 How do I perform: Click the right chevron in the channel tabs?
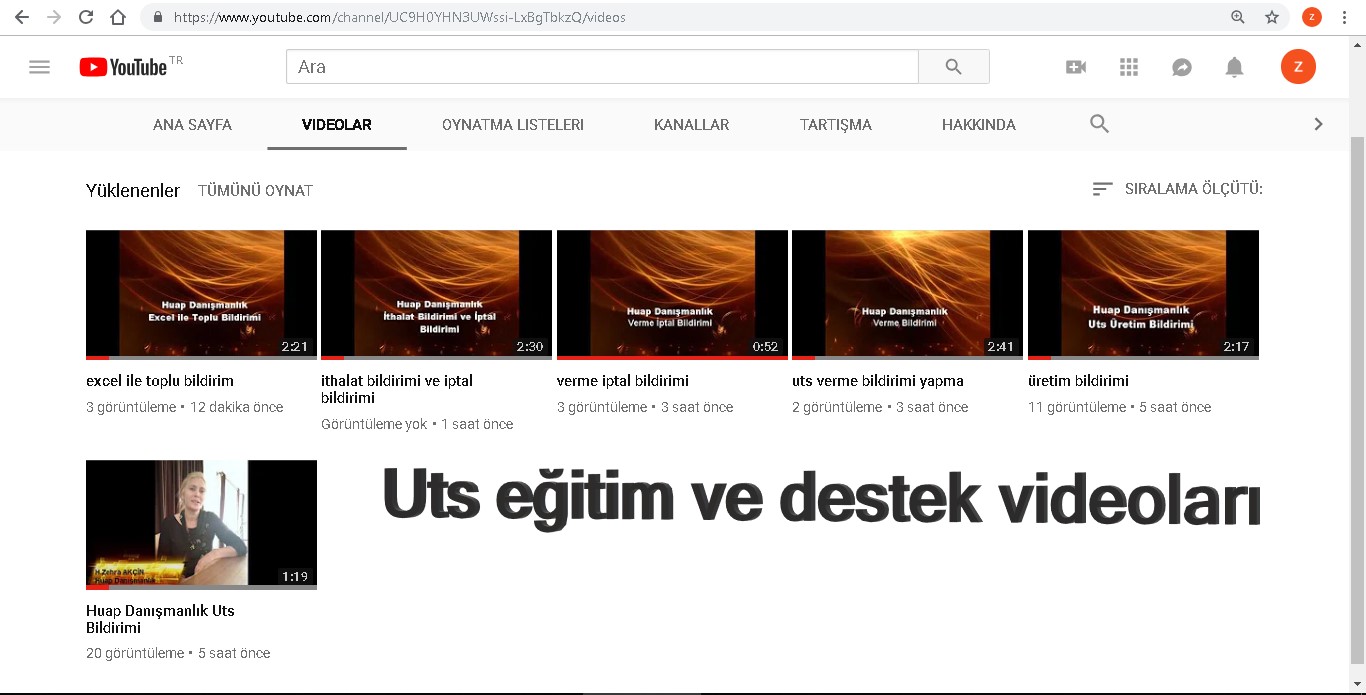(x=1318, y=124)
